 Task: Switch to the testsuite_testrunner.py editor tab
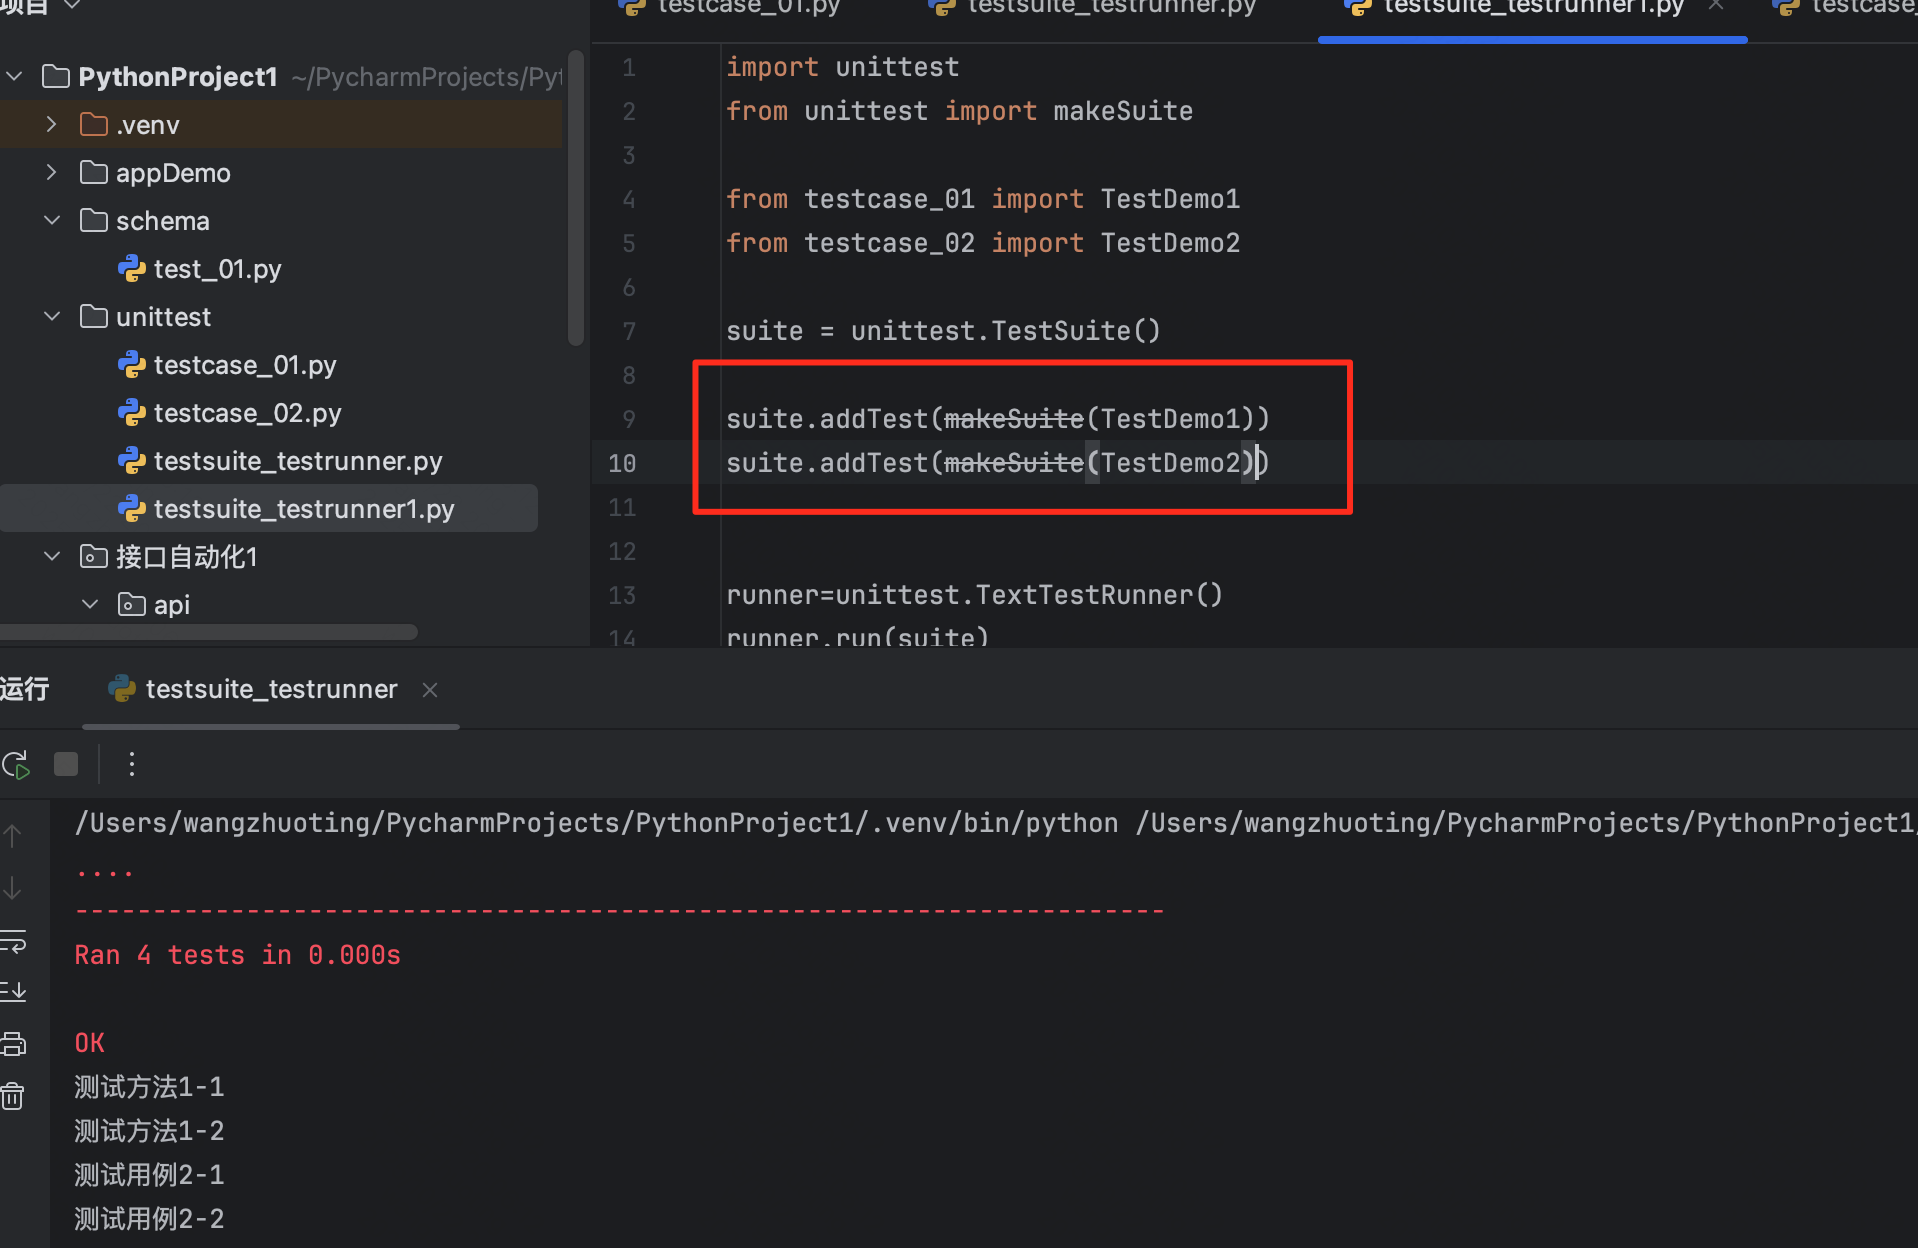click(x=1092, y=8)
